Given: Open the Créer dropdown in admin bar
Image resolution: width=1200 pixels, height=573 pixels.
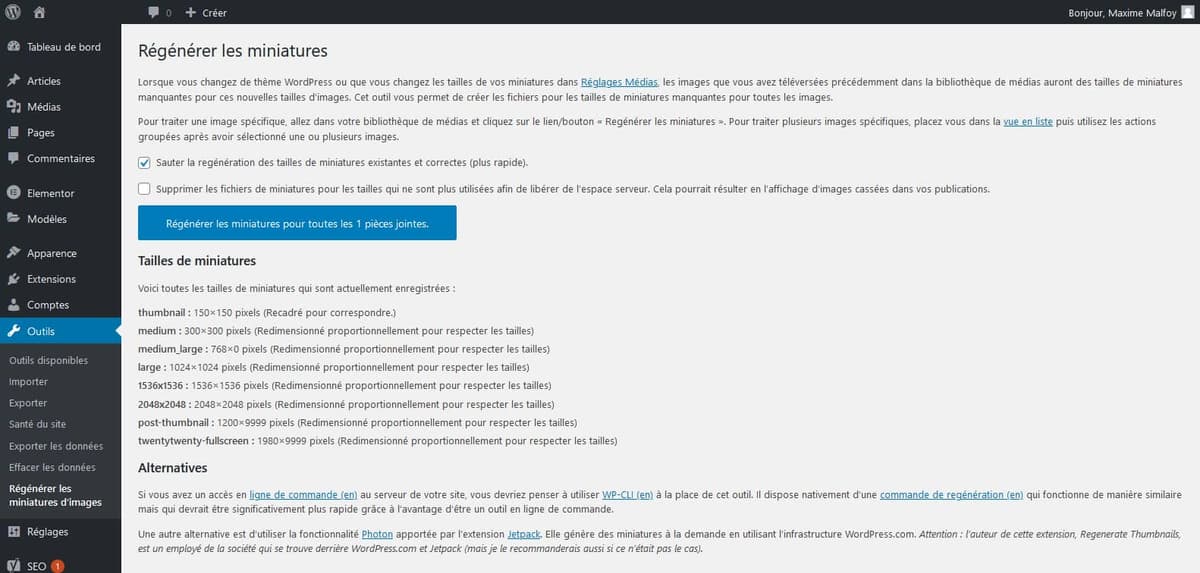Looking at the screenshot, I should coord(206,12).
